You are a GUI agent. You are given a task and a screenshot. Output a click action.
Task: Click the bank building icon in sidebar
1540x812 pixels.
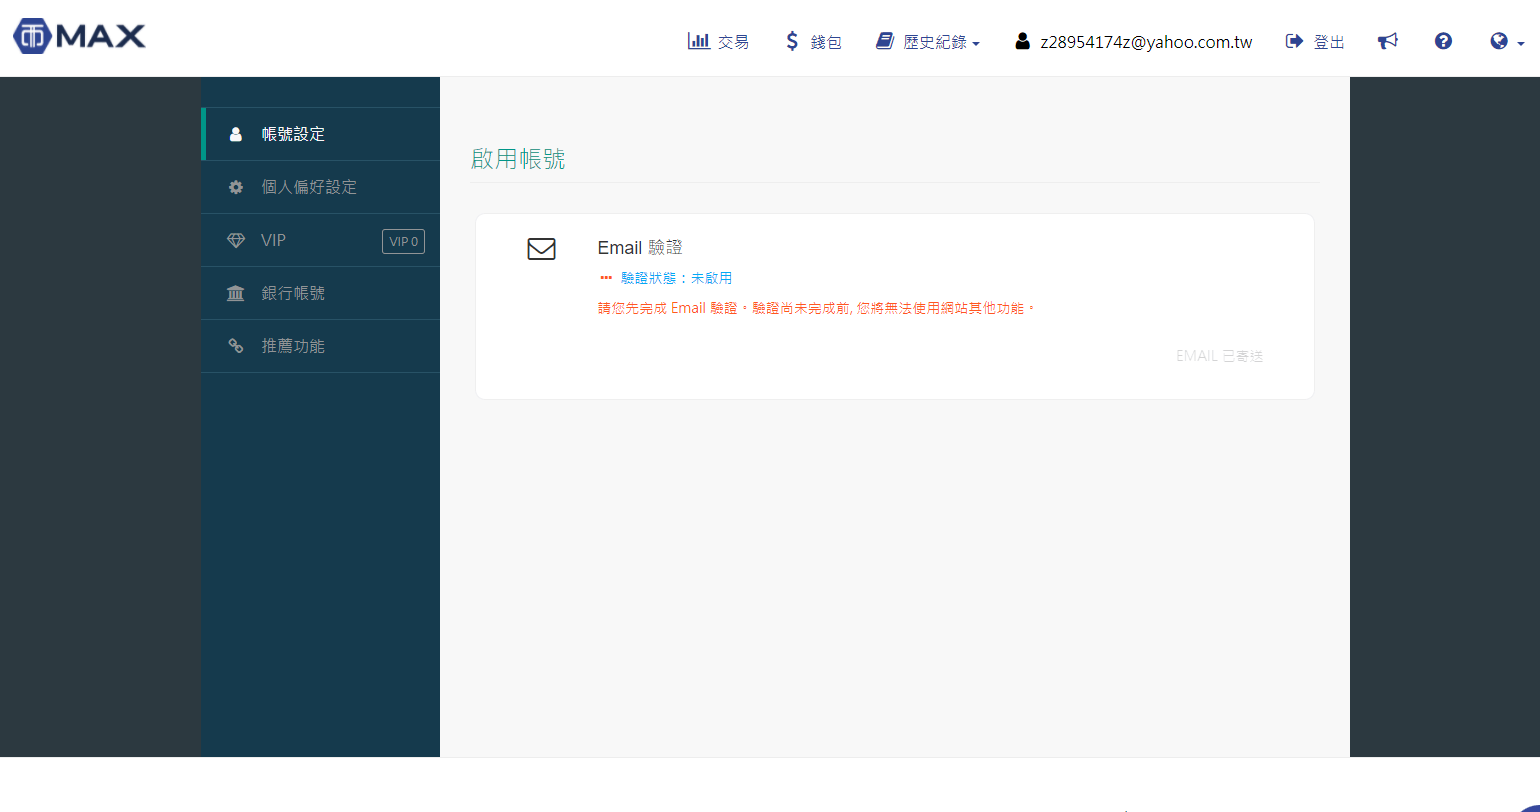(x=236, y=294)
